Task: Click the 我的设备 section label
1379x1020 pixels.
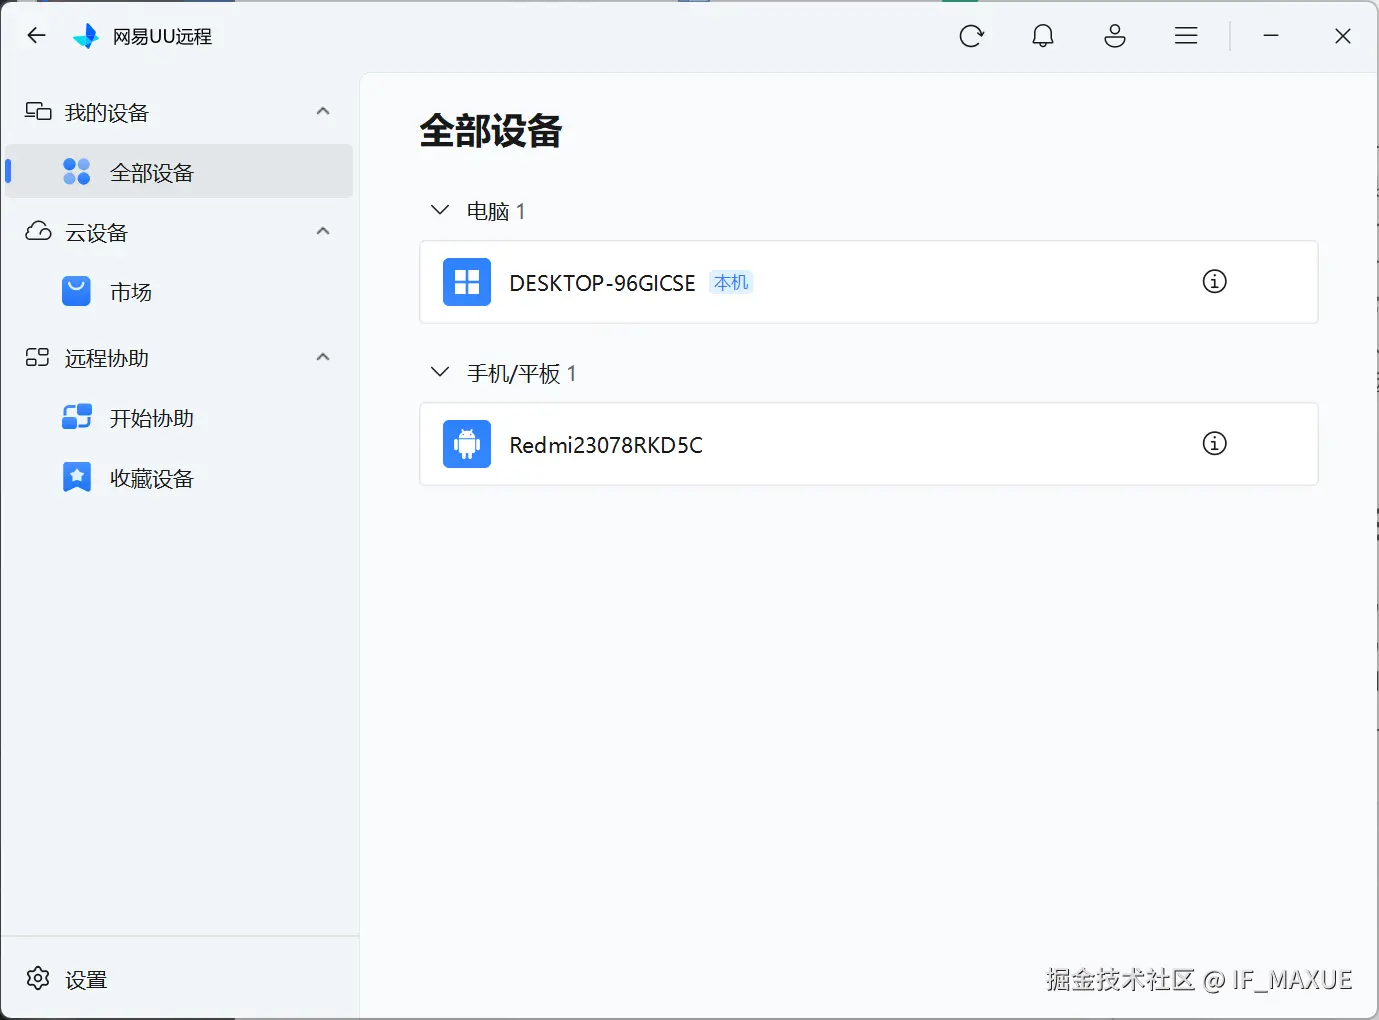Action: point(107,112)
